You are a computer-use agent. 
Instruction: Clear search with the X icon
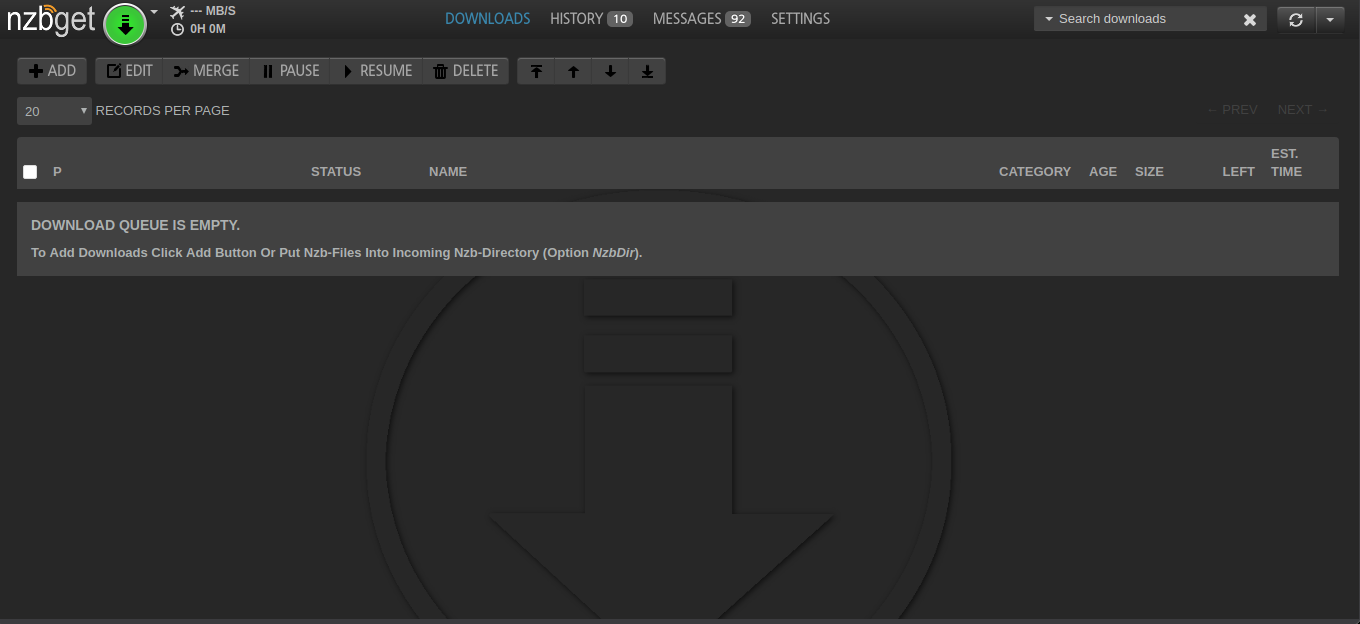tap(1250, 19)
